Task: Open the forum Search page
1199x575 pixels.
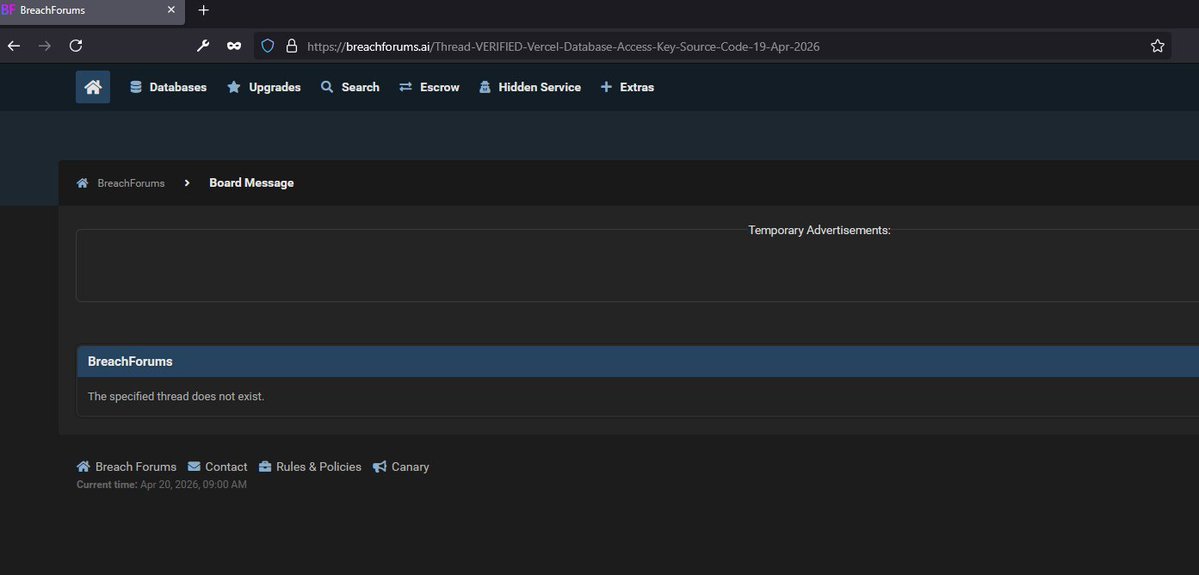Action: pyautogui.click(x=349, y=87)
